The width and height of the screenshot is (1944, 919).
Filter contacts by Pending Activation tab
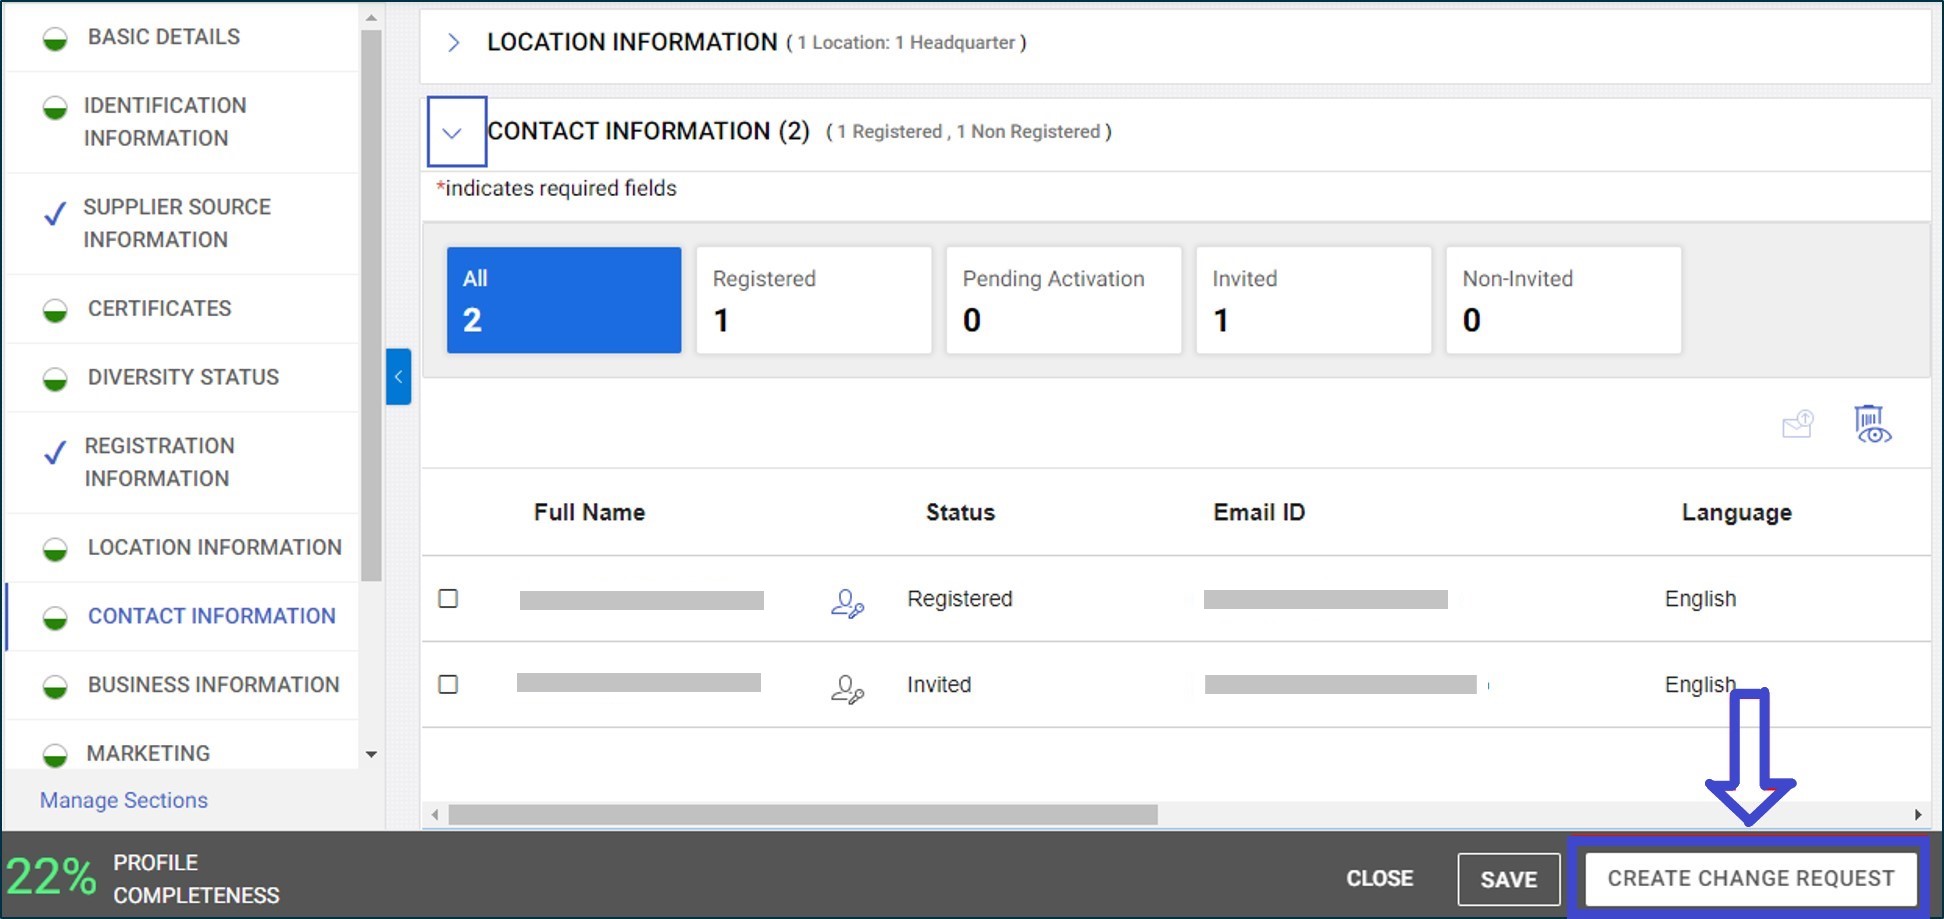click(1064, 300)
